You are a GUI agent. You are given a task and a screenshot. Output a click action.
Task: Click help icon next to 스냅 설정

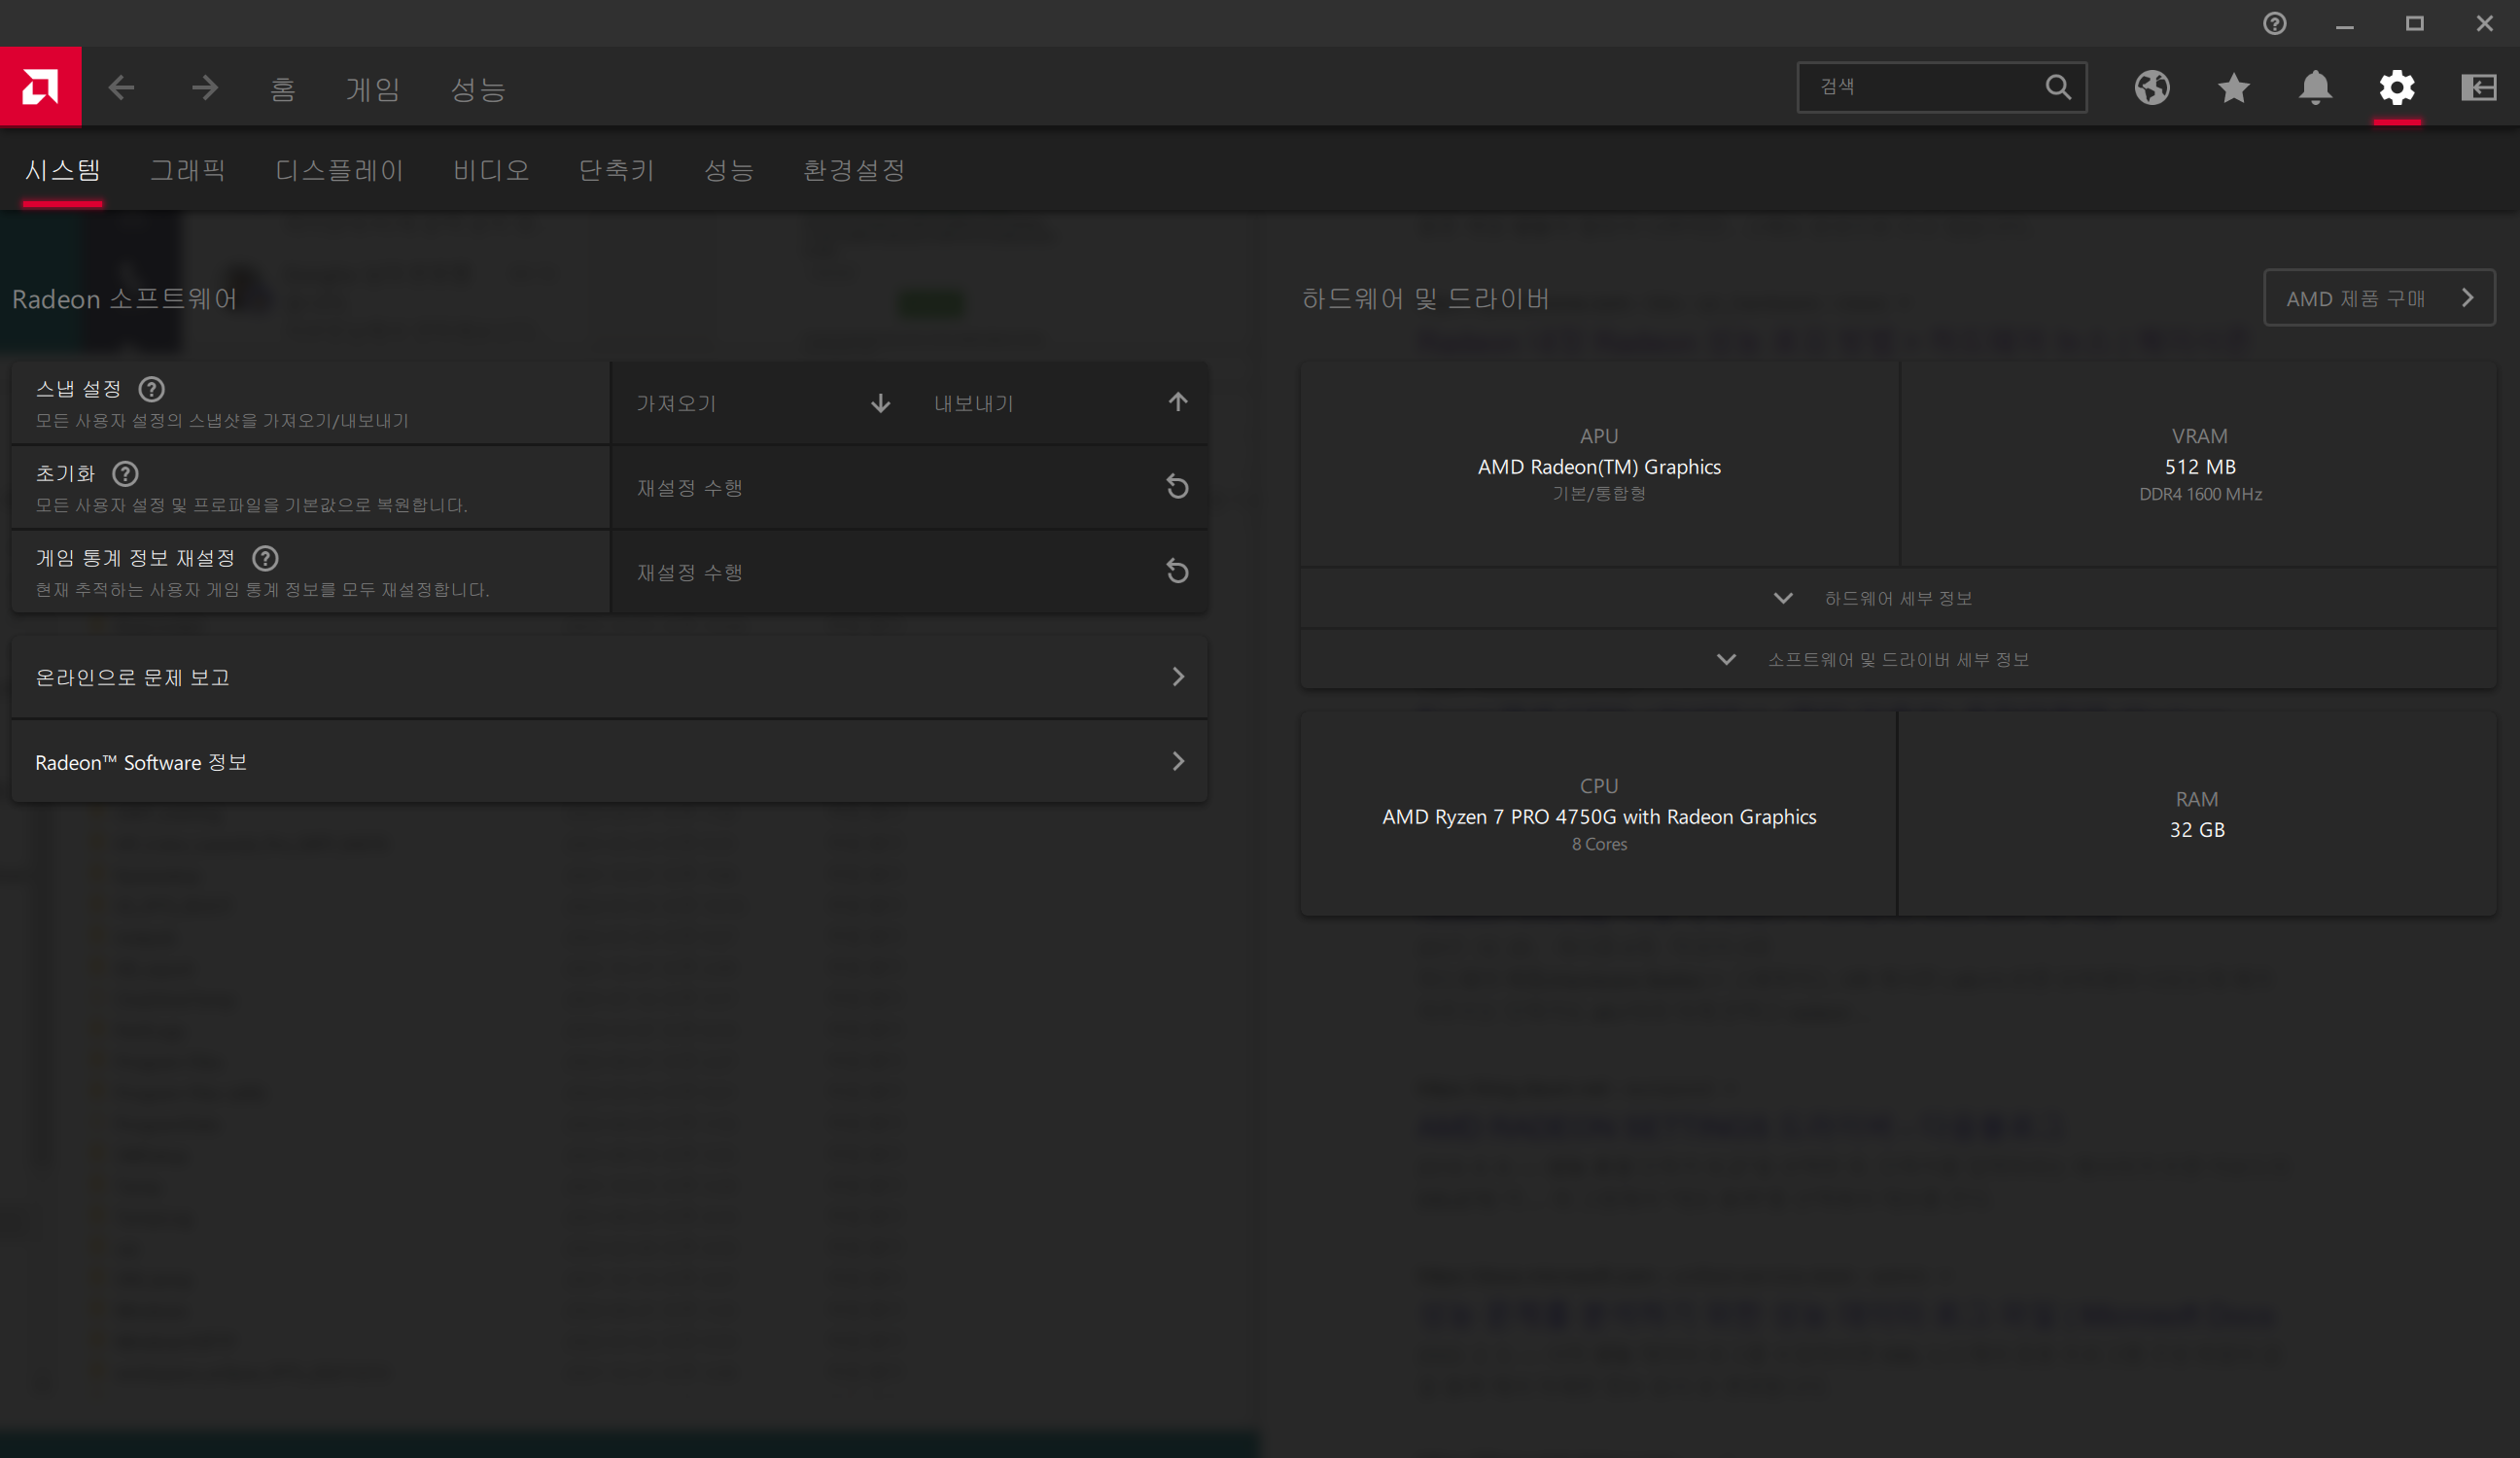click(x=152, y=389)
